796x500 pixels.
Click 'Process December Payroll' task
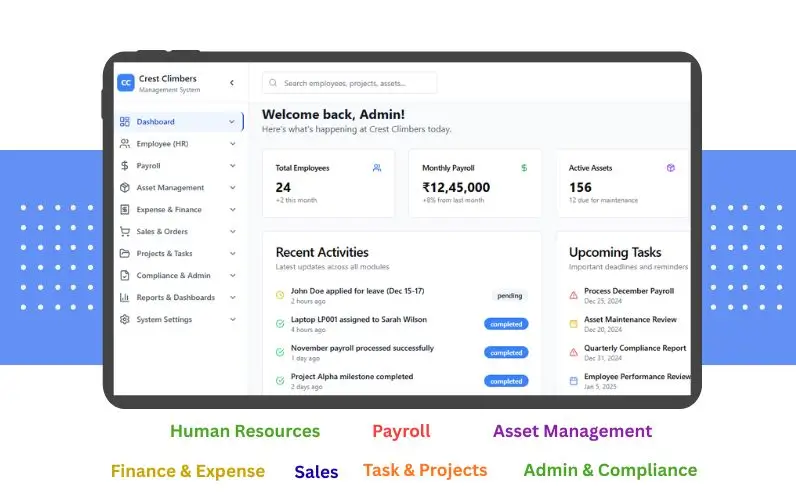click(629, 291)
